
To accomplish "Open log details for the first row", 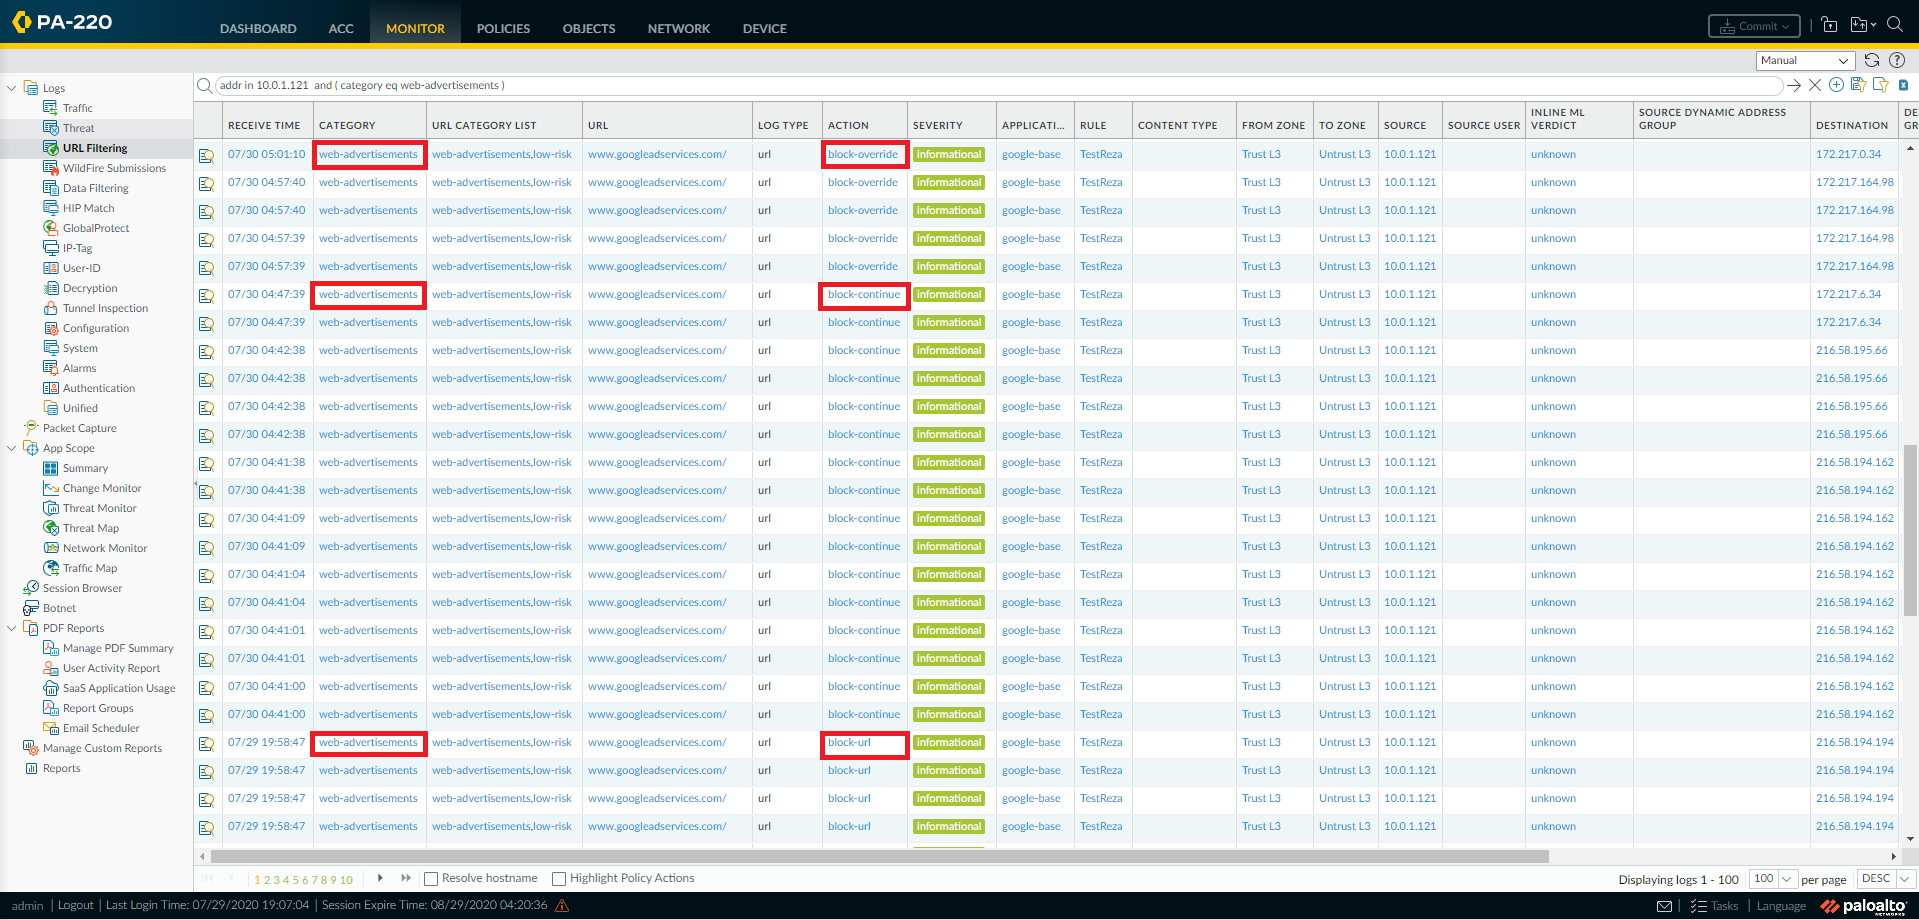I will coord(207,156).
